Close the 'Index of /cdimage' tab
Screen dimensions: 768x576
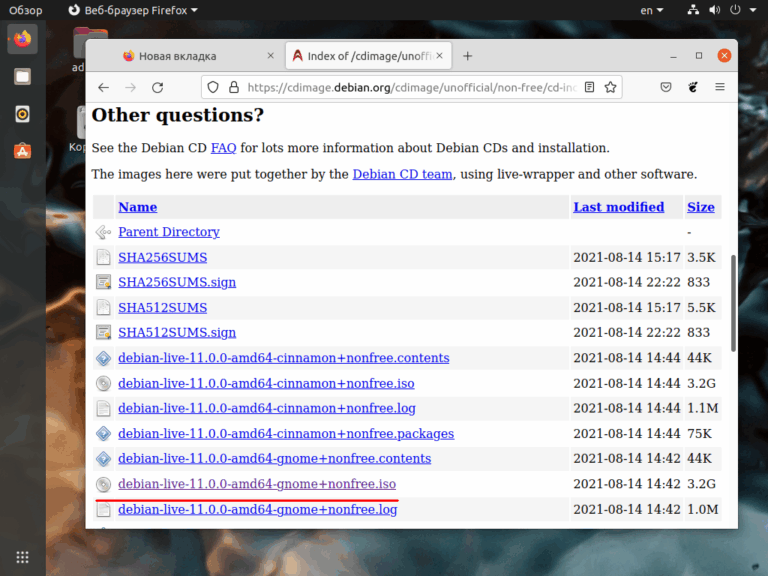[x=439, y=56]
